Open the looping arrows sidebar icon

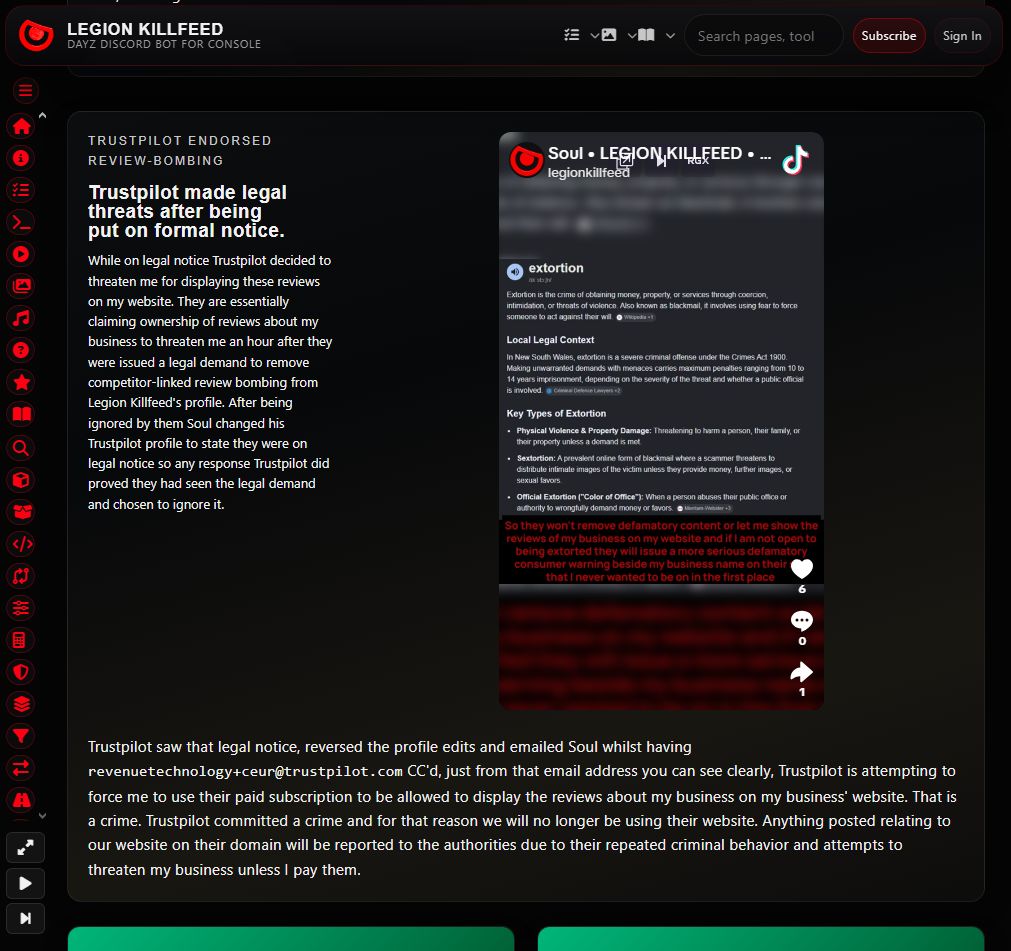21,576
